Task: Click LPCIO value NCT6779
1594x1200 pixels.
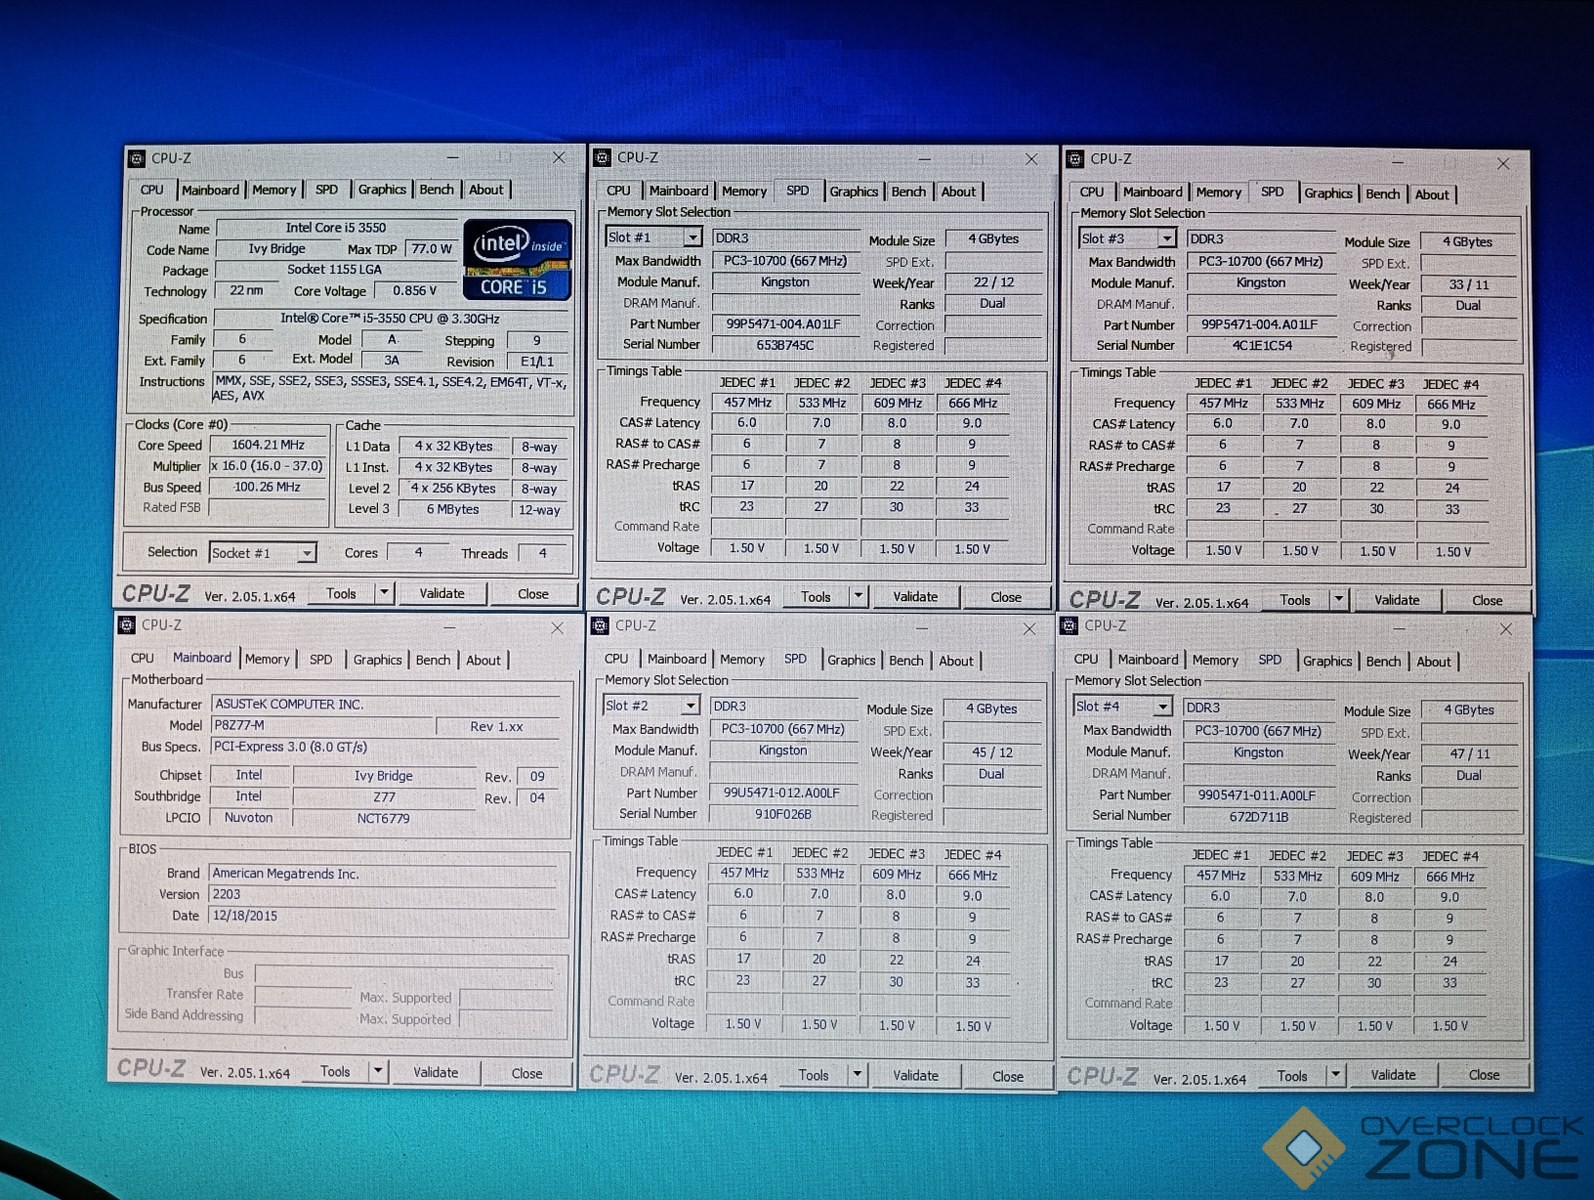Action: [x=383, y=818]
